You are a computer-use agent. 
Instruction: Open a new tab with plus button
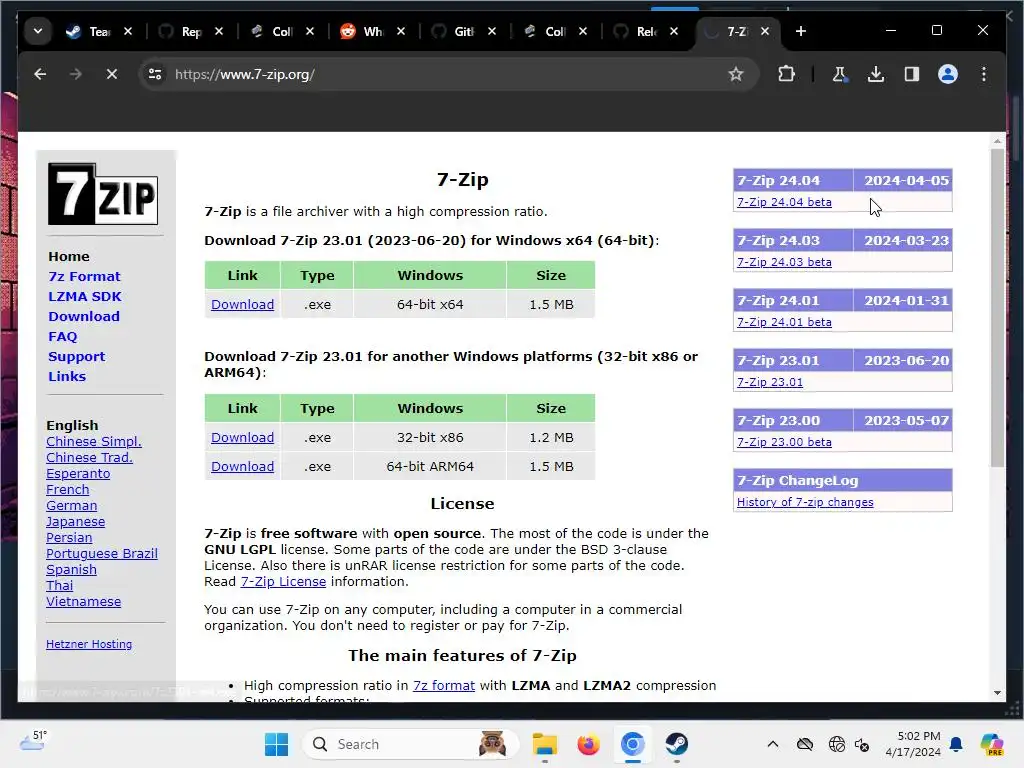(x=801, y=31)
